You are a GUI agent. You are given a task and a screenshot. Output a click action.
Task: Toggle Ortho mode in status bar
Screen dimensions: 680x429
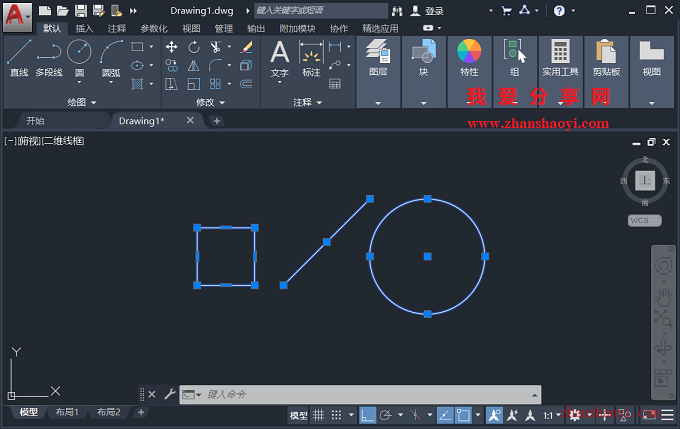367,415
